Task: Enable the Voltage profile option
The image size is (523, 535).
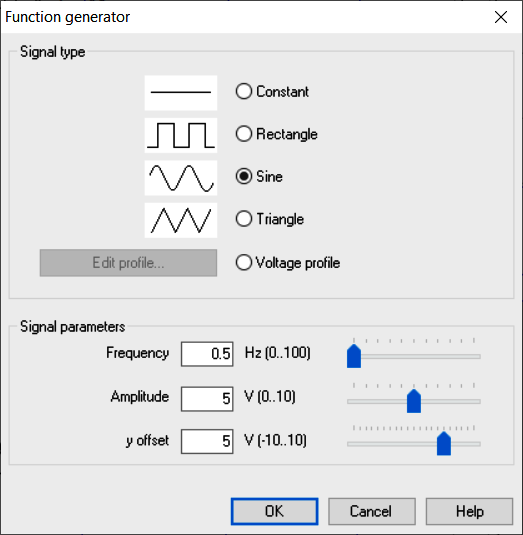Action: point(288,263)
